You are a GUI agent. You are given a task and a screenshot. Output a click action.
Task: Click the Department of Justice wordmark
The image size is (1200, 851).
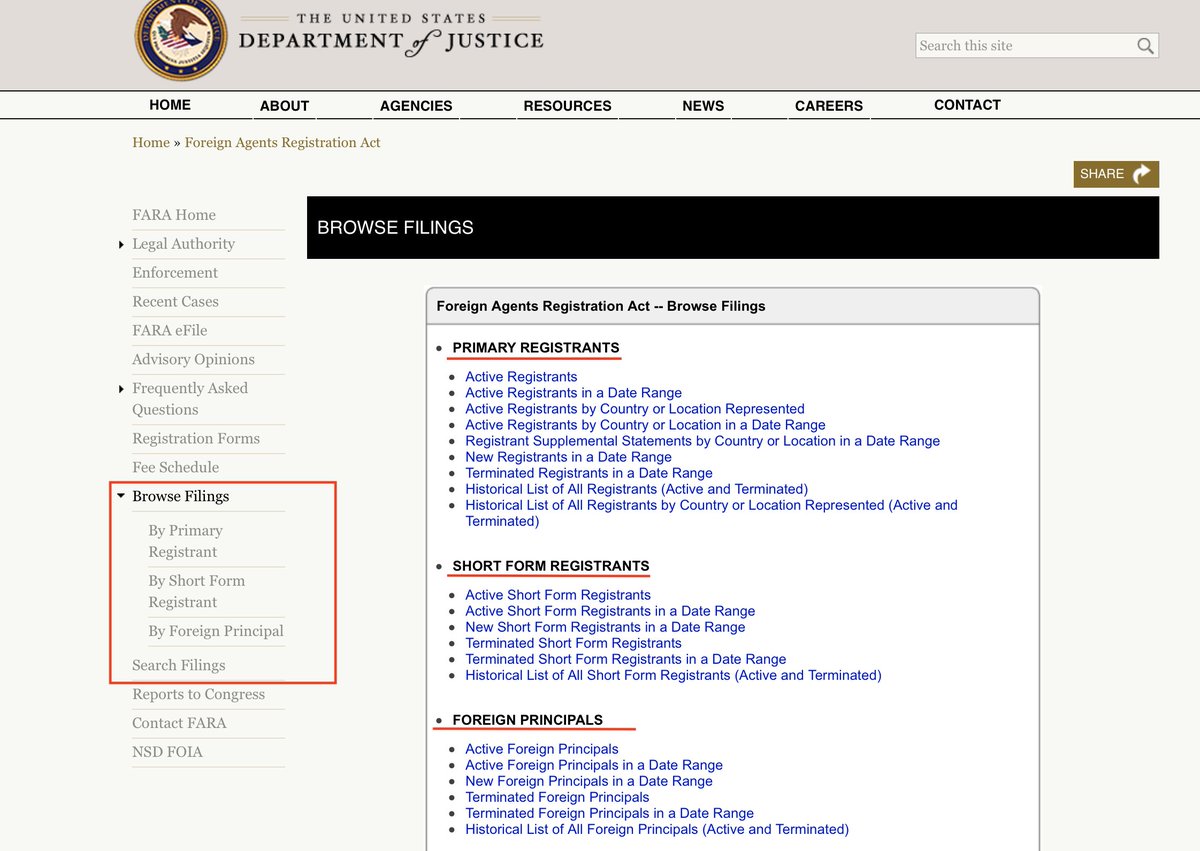[x=391, y=35]
